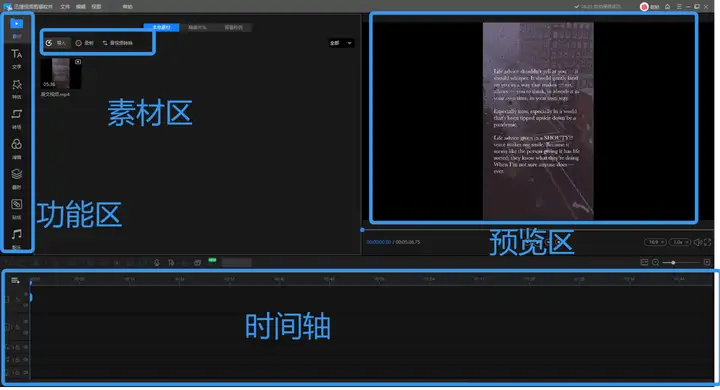The image size is (720, 390).
Task: Mute the preview speaker icon
Action: (x=698, y=242)
